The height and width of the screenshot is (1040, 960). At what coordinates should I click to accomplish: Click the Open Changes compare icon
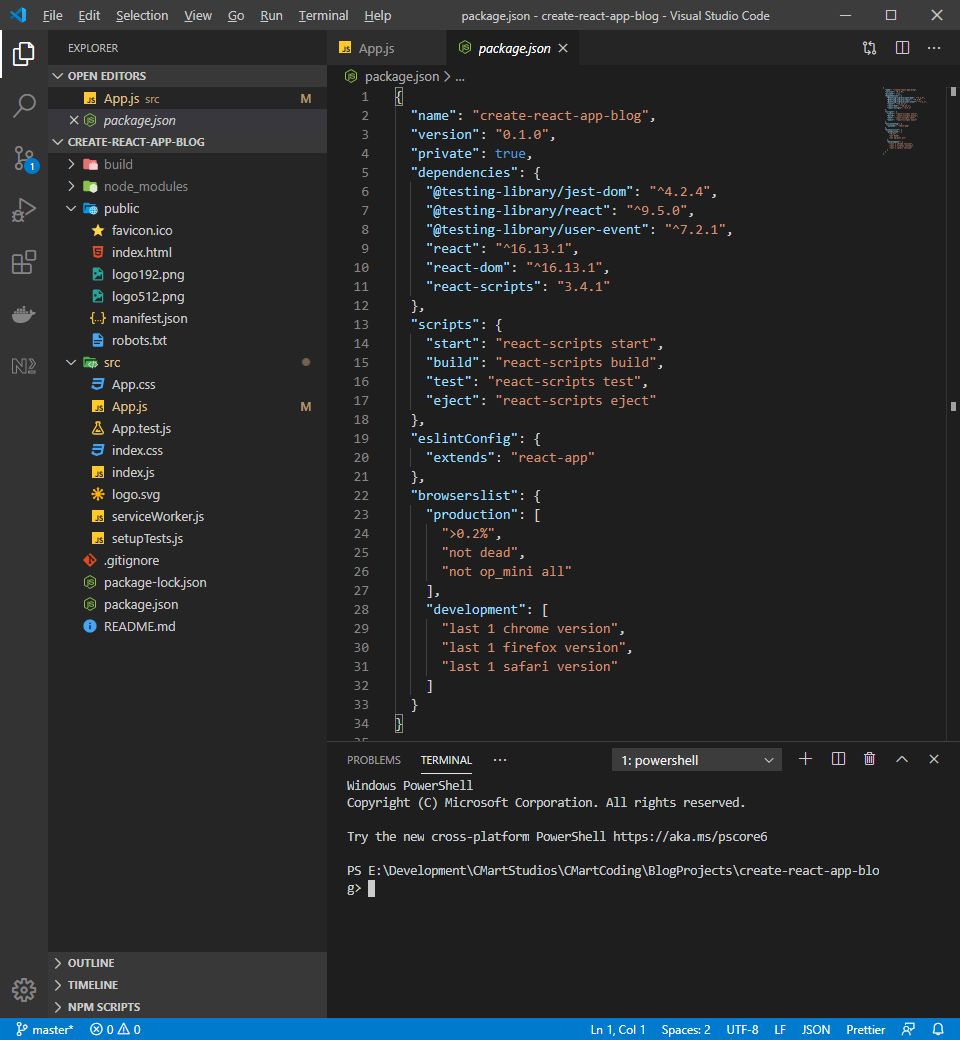tap(869, 48)
